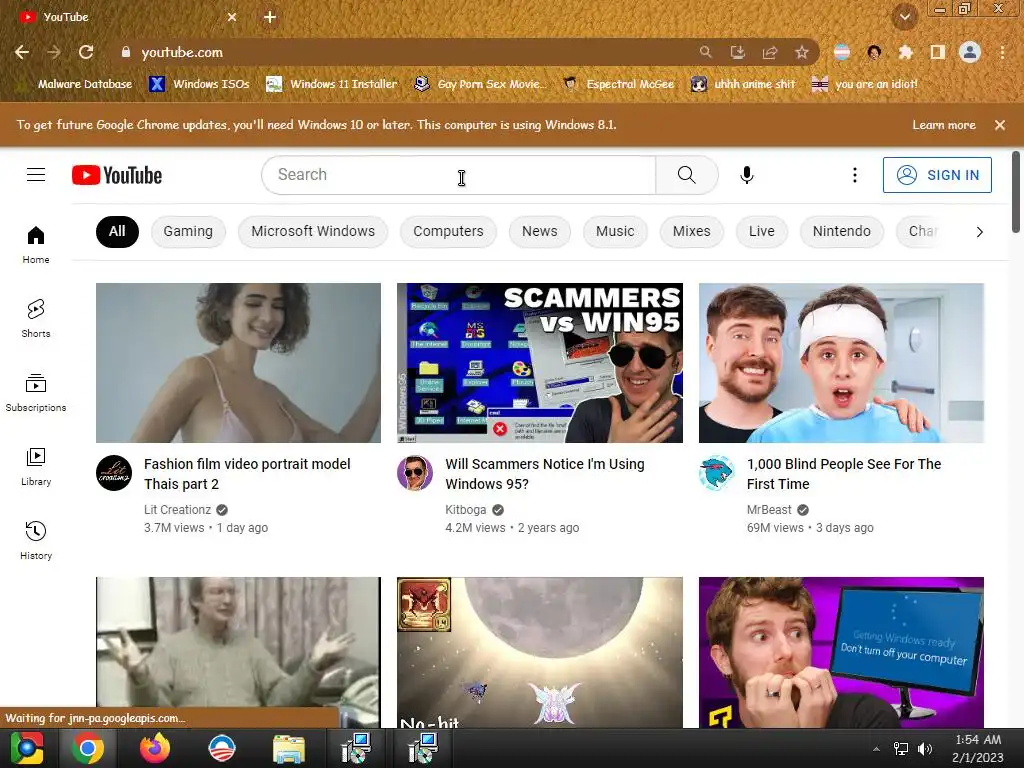This screenshot has width=1024, height=768.
Task: Close the YouTube tab
Action: [232, 17]
